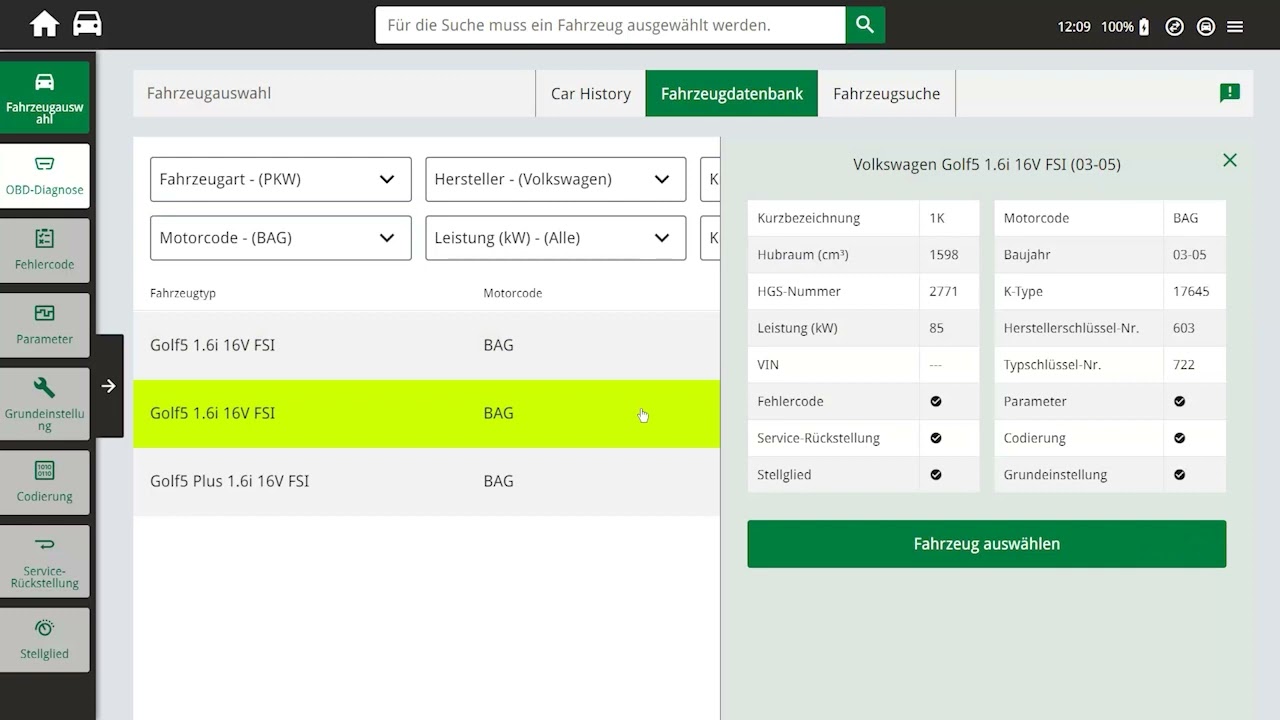Open Parameter in the sidebar
Screen dimensions: 1280x720
[45, 325]
